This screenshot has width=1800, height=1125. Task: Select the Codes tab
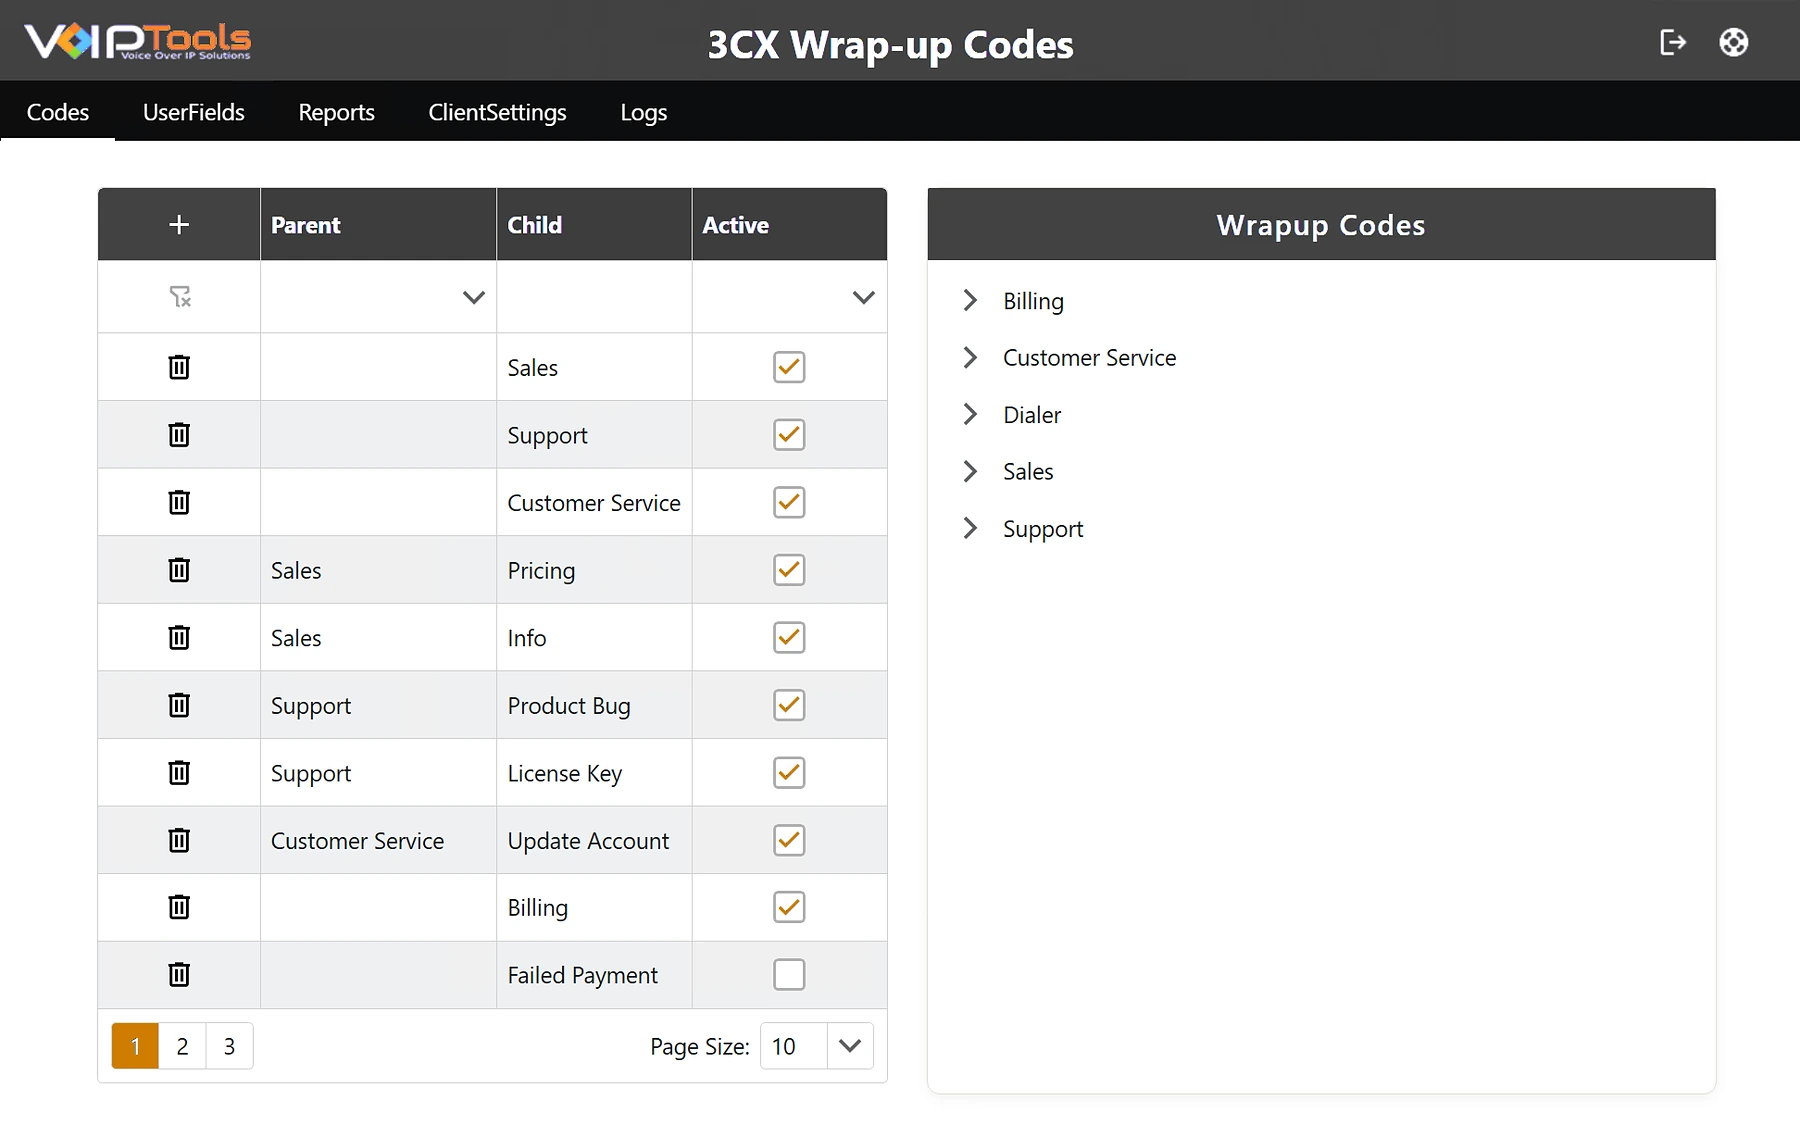pos(58,112)
